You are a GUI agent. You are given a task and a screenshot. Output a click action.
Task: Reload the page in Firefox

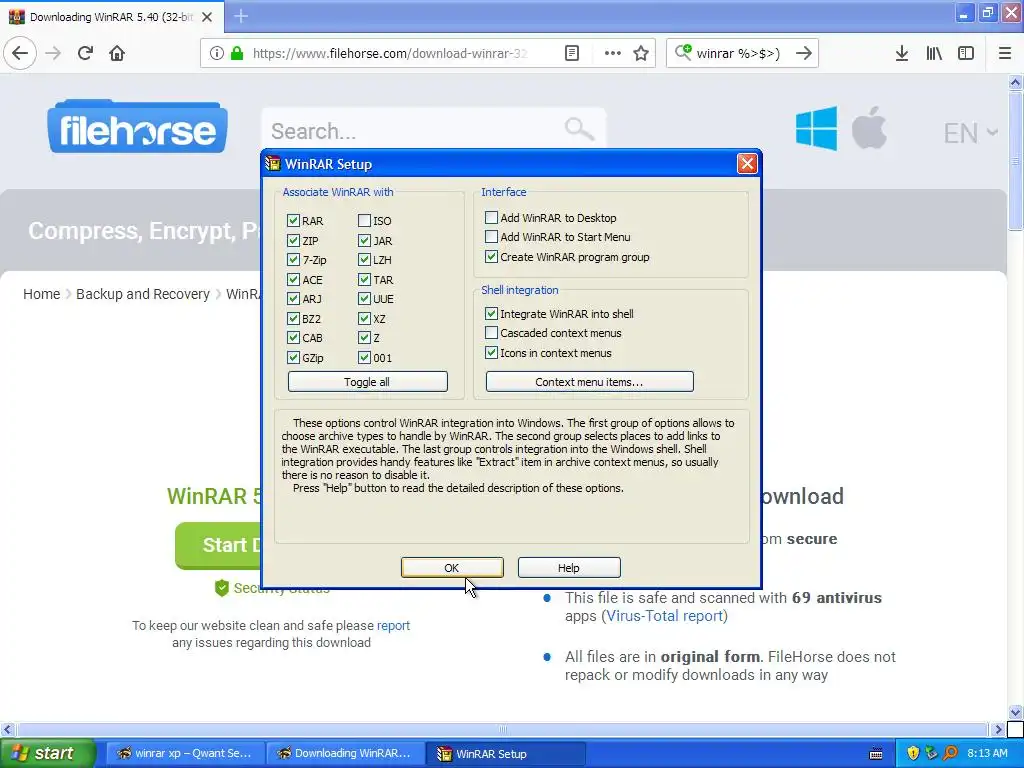pyautogui.click(x=85, y=53)
